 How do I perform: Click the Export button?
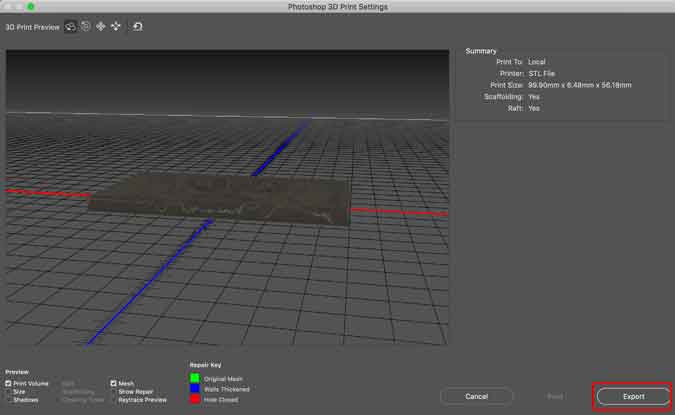pos(633,397)
